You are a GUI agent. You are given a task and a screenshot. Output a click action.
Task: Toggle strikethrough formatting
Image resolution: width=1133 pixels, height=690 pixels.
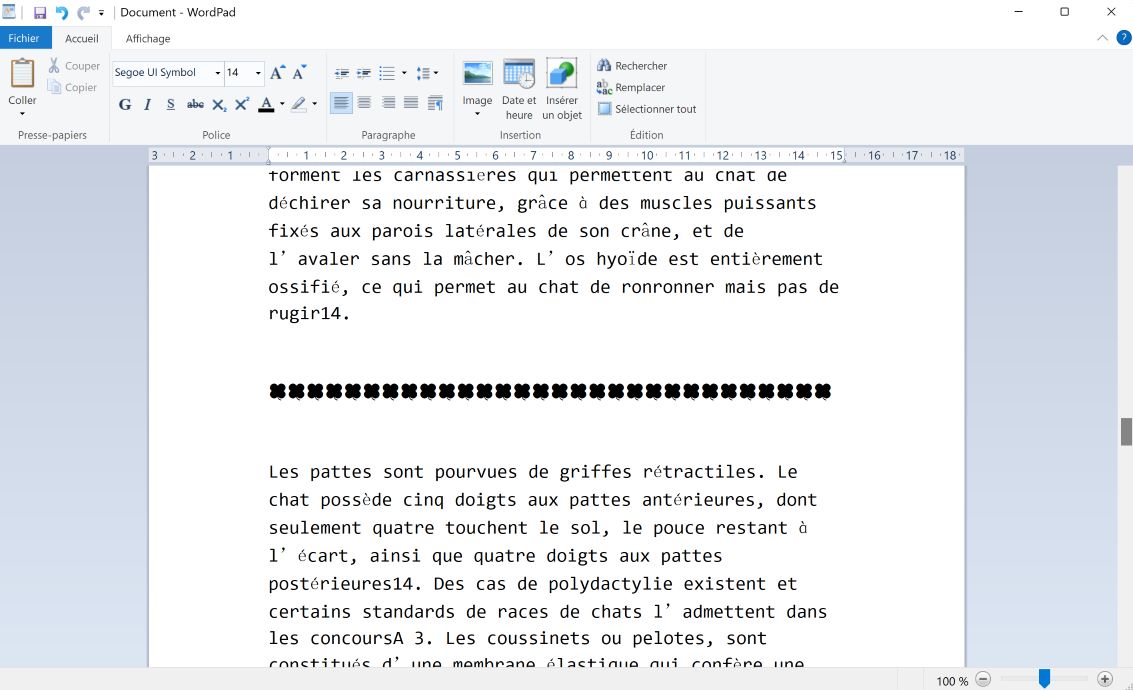pyautogui.click(x=195, y=104)
